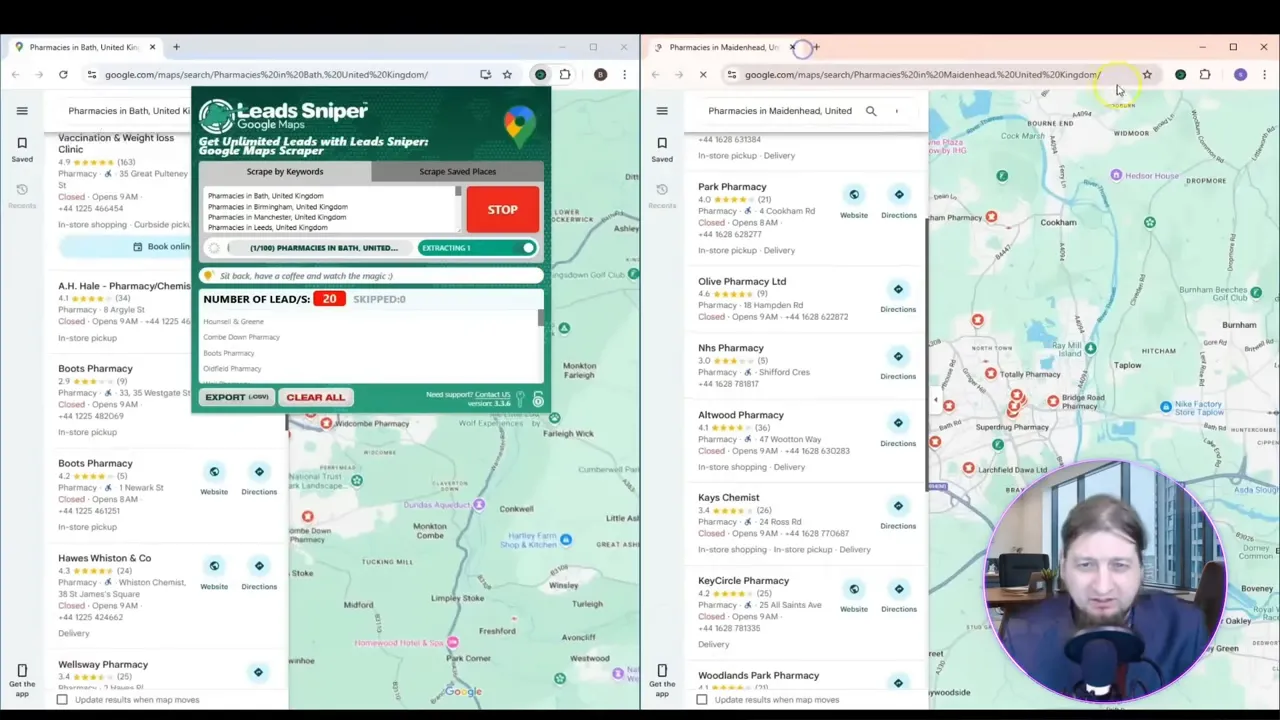
Task: Click Book online for the Vaccination clinic
Action: tap(161, 246)
